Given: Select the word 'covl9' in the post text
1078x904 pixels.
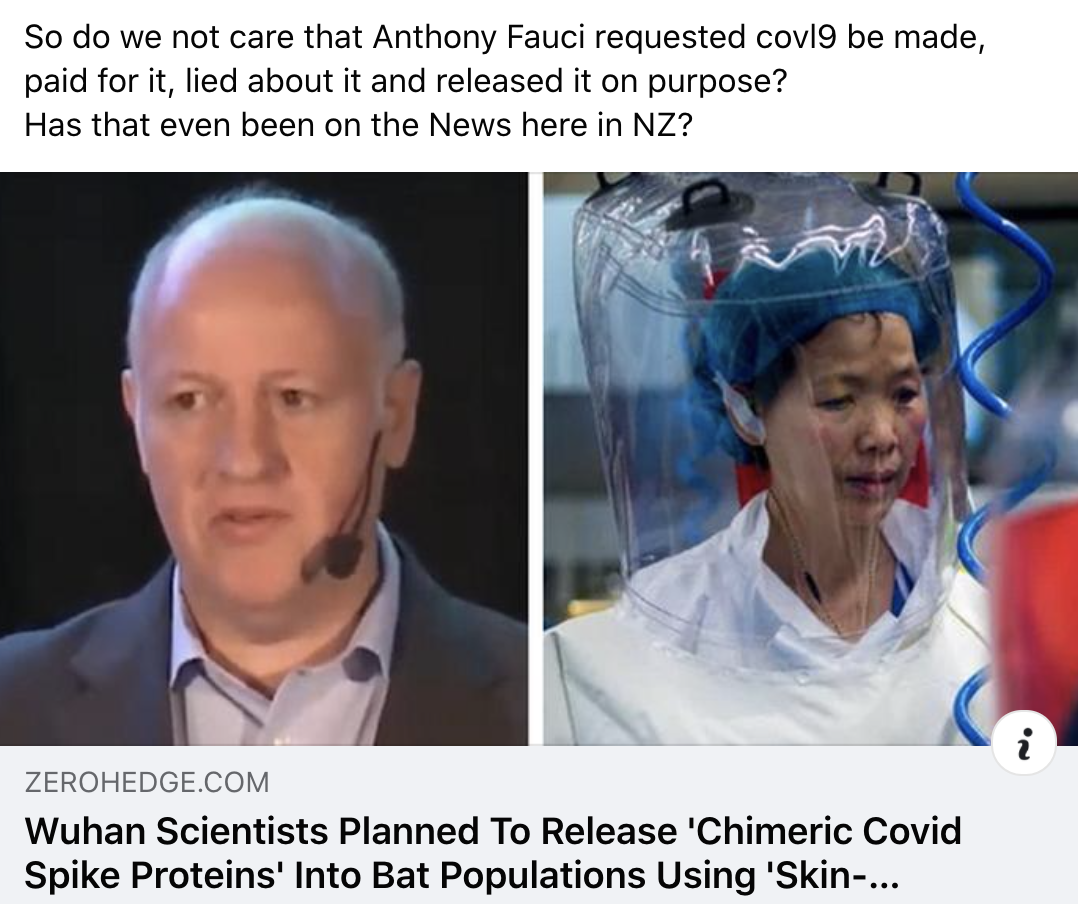Looking at the screenshot, I should click(x=796, y=38).
